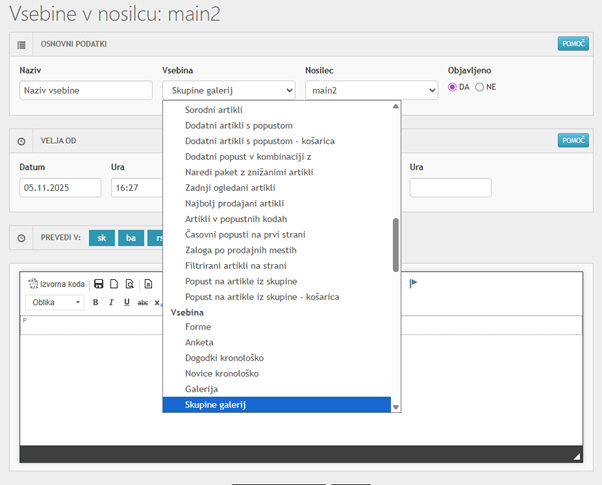602x485 pixels.
Task: Toggle Izvorna koda source view
Action: tap(56, 284)
